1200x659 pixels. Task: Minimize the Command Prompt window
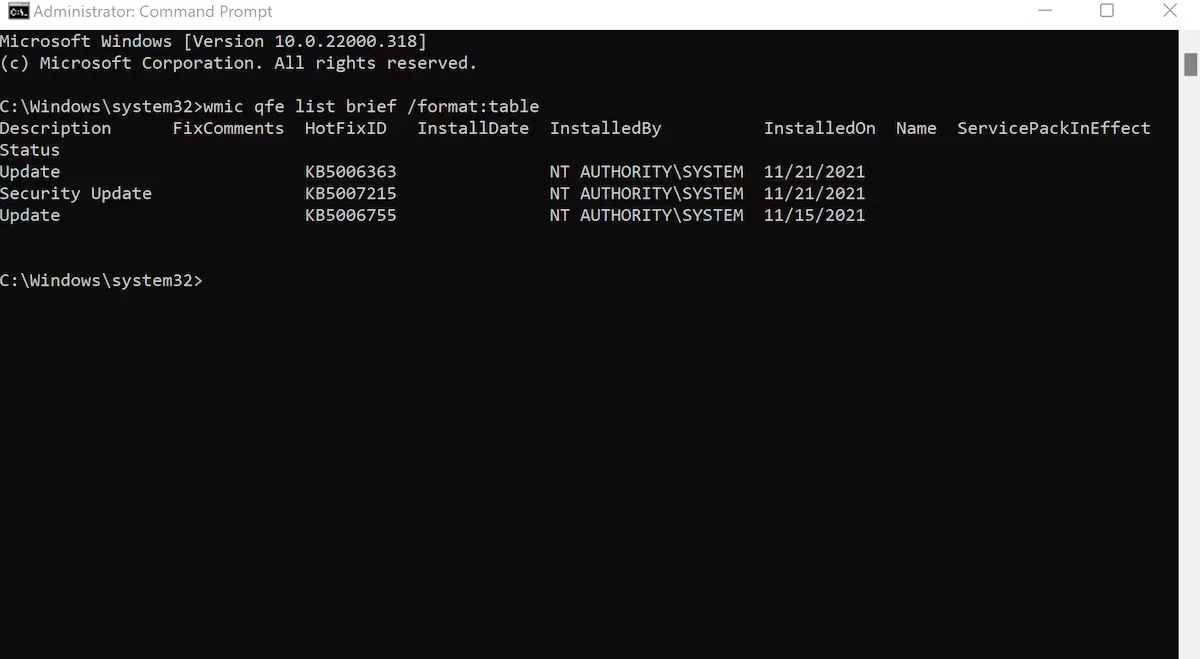click(1044, 11)
